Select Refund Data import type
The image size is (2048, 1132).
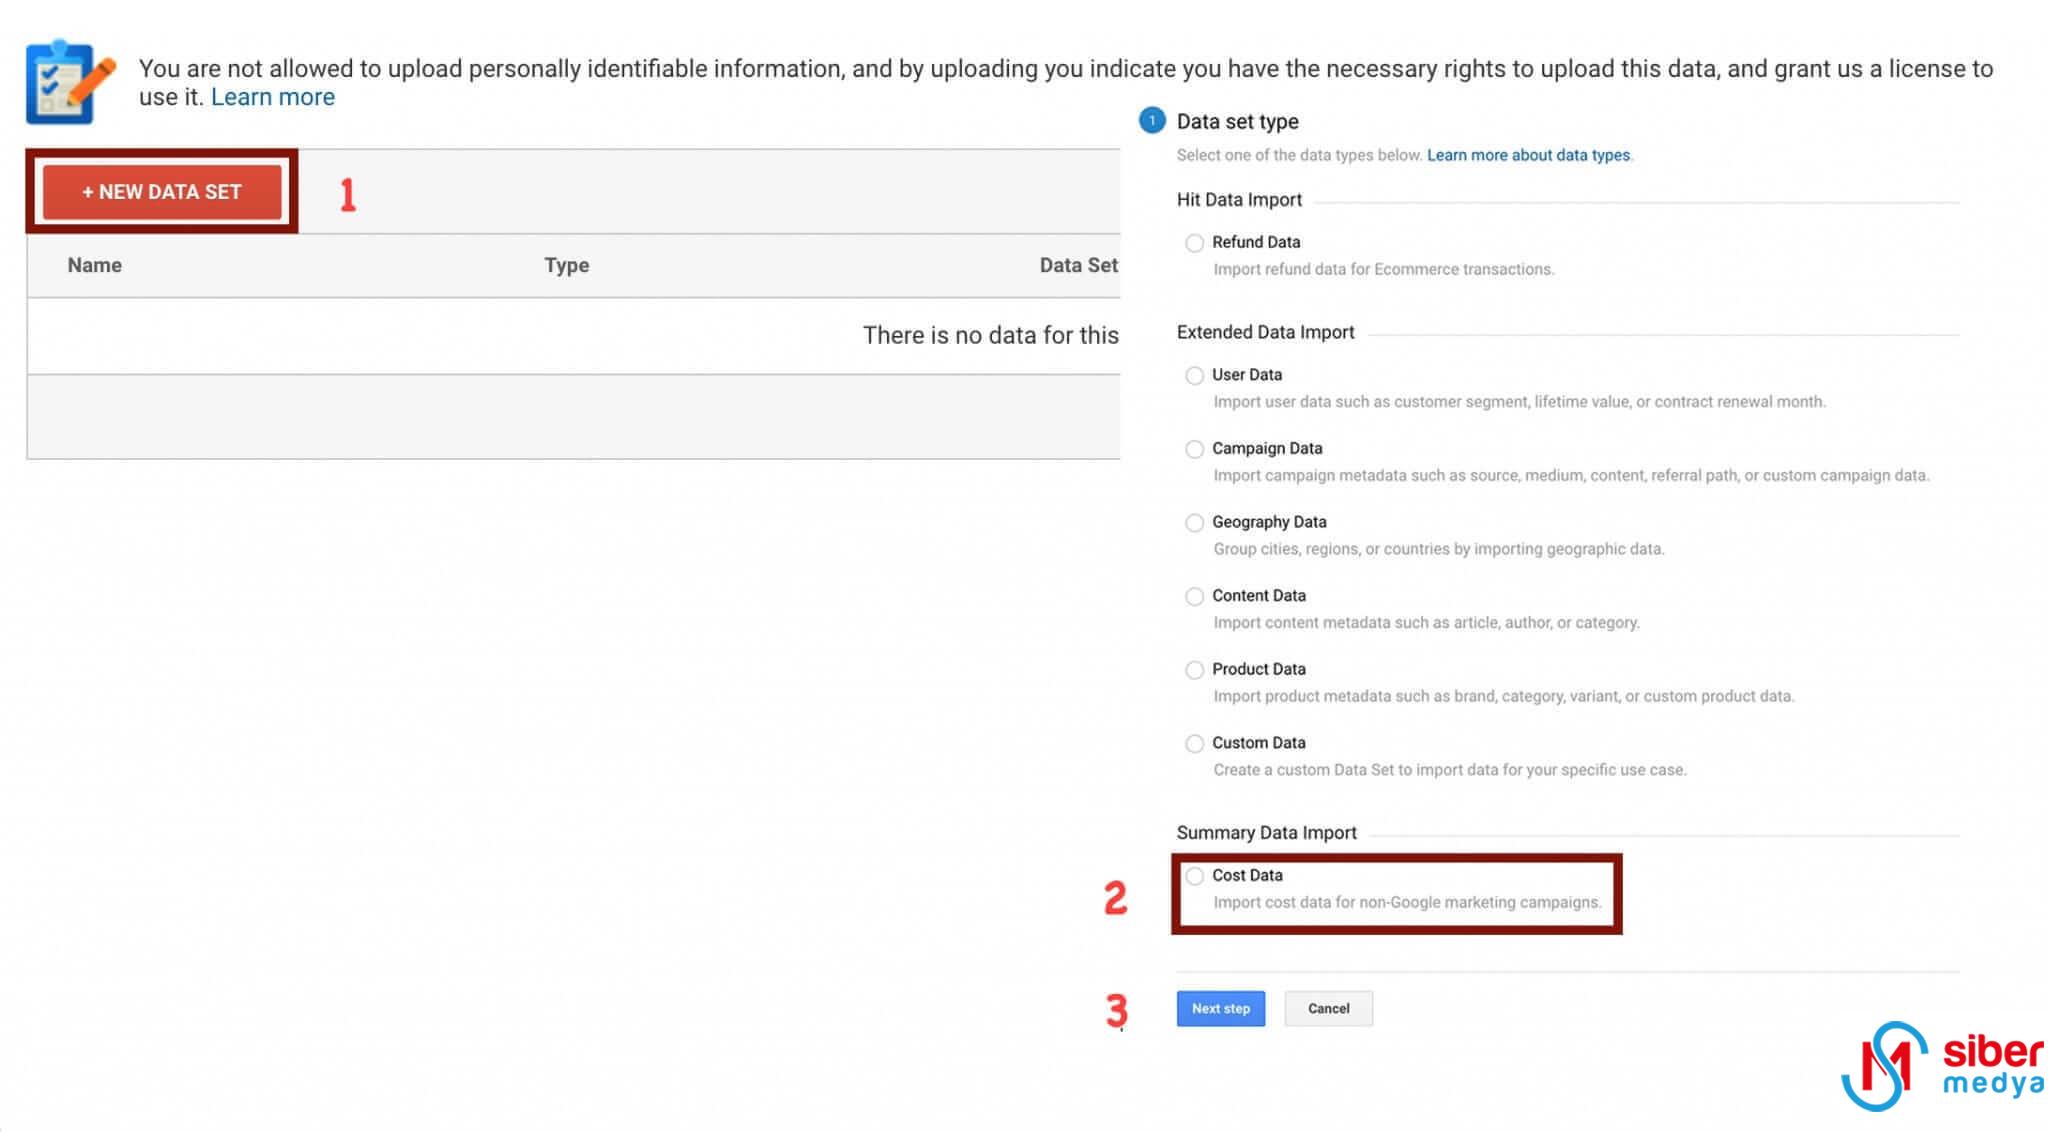1192,241
